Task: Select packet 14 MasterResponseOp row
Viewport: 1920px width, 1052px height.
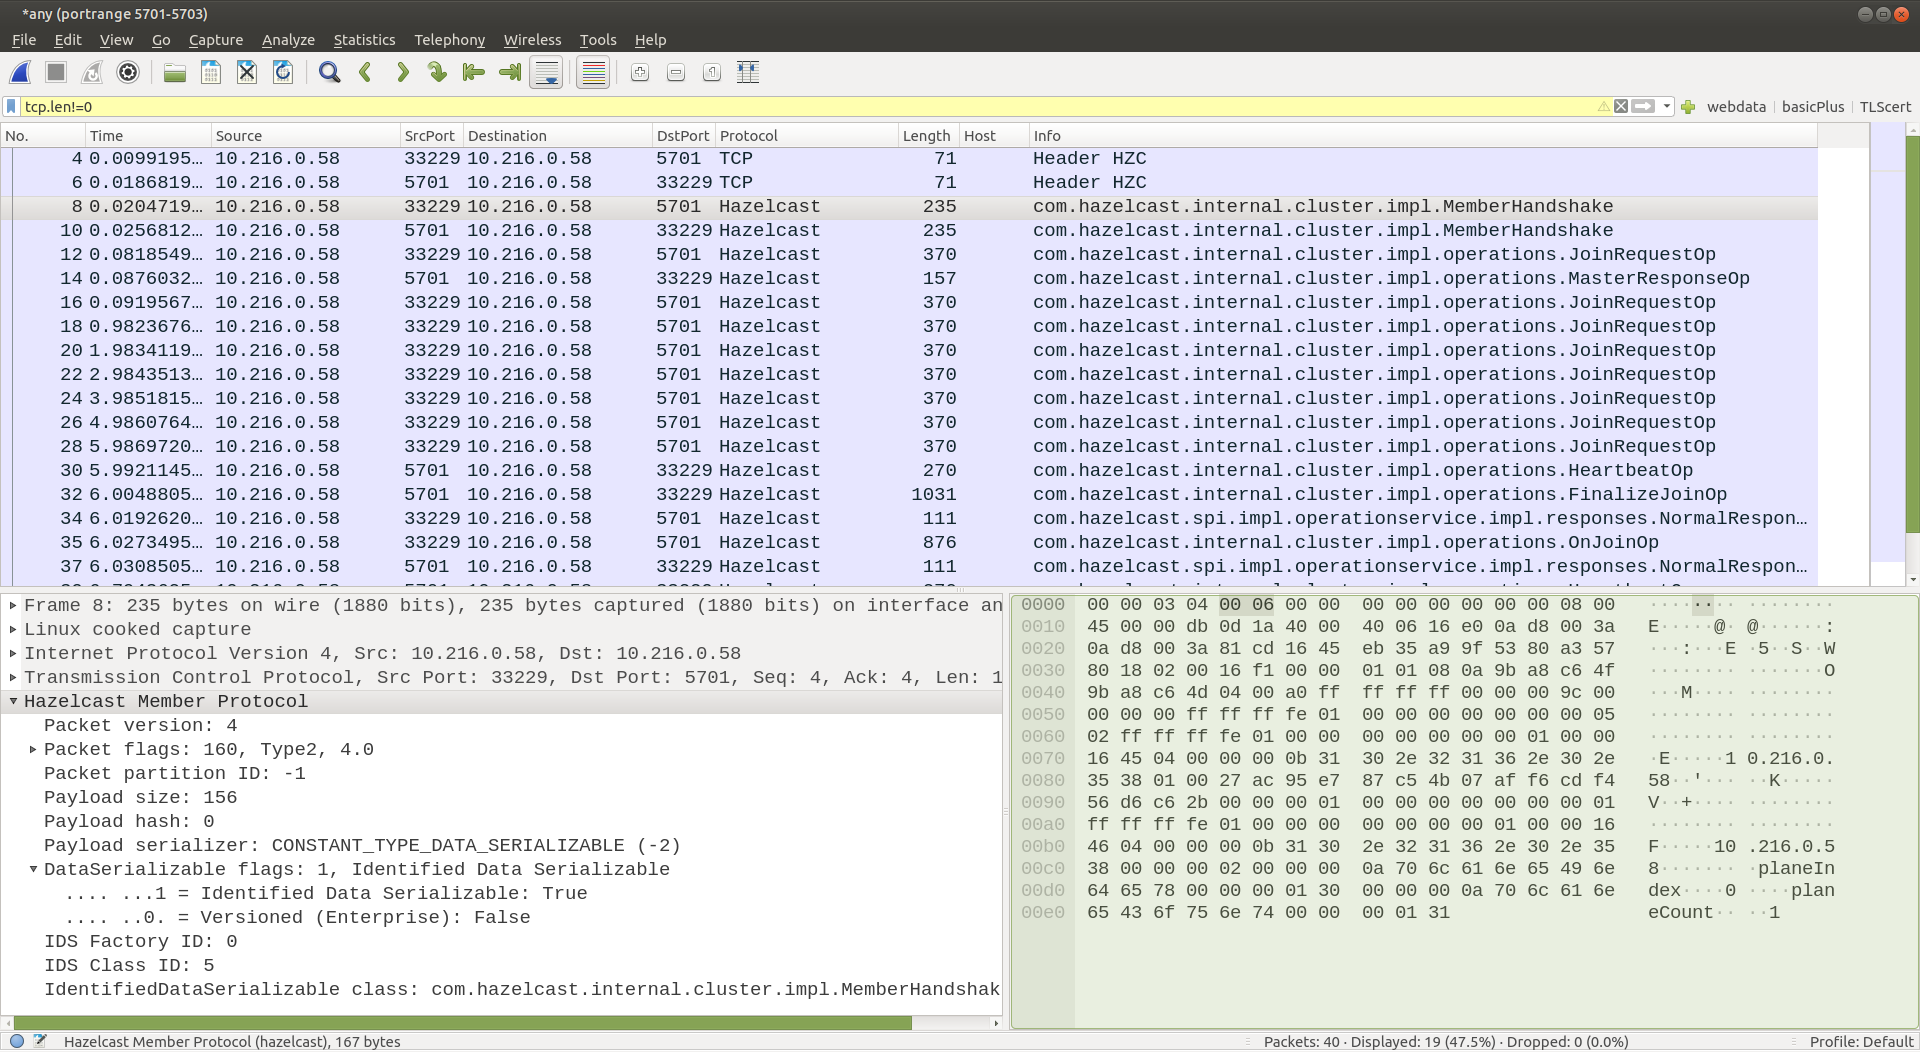Action: [910, 279]
